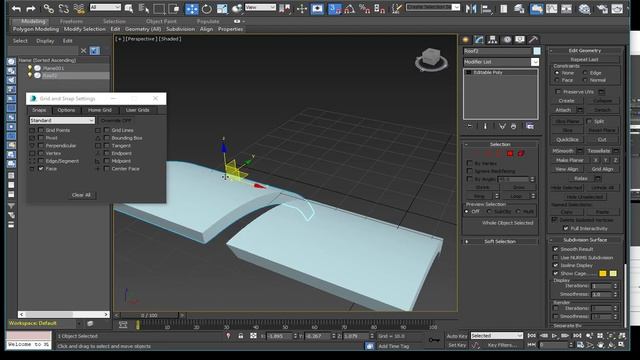Viewport: 640px width, 360px height.
Task: Click the Clear All snaps button
Action: pos(81,195)
